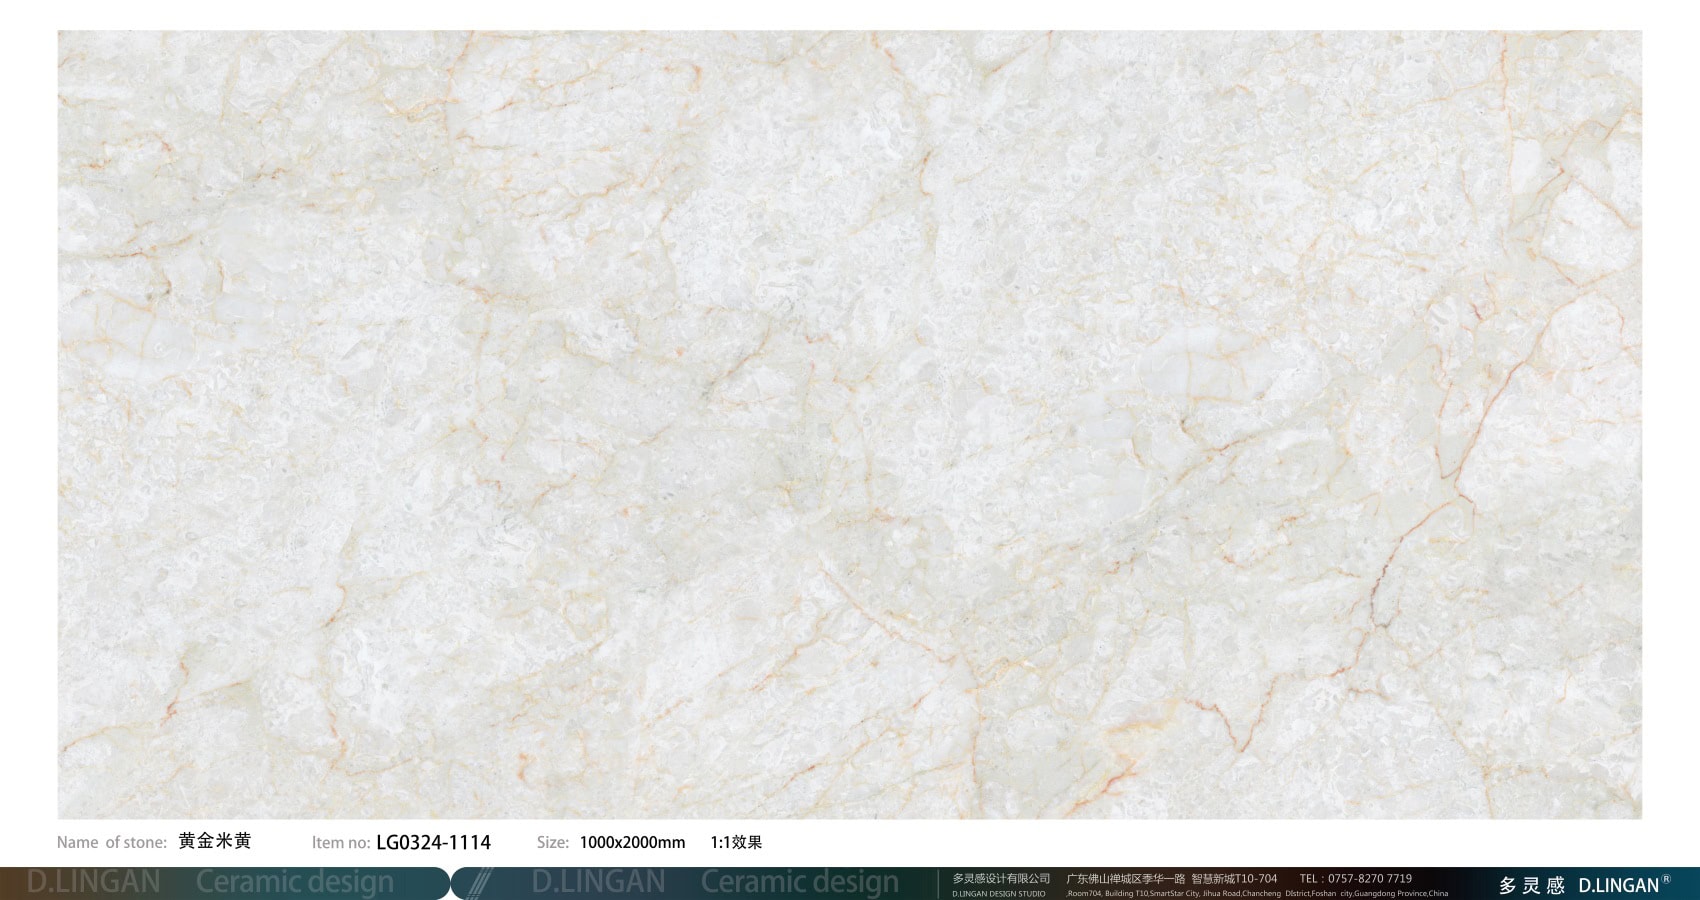The width and height of the screenshot is (1700, 900).
Task: Click the 1:1效果 scale text
Action: 736,843
